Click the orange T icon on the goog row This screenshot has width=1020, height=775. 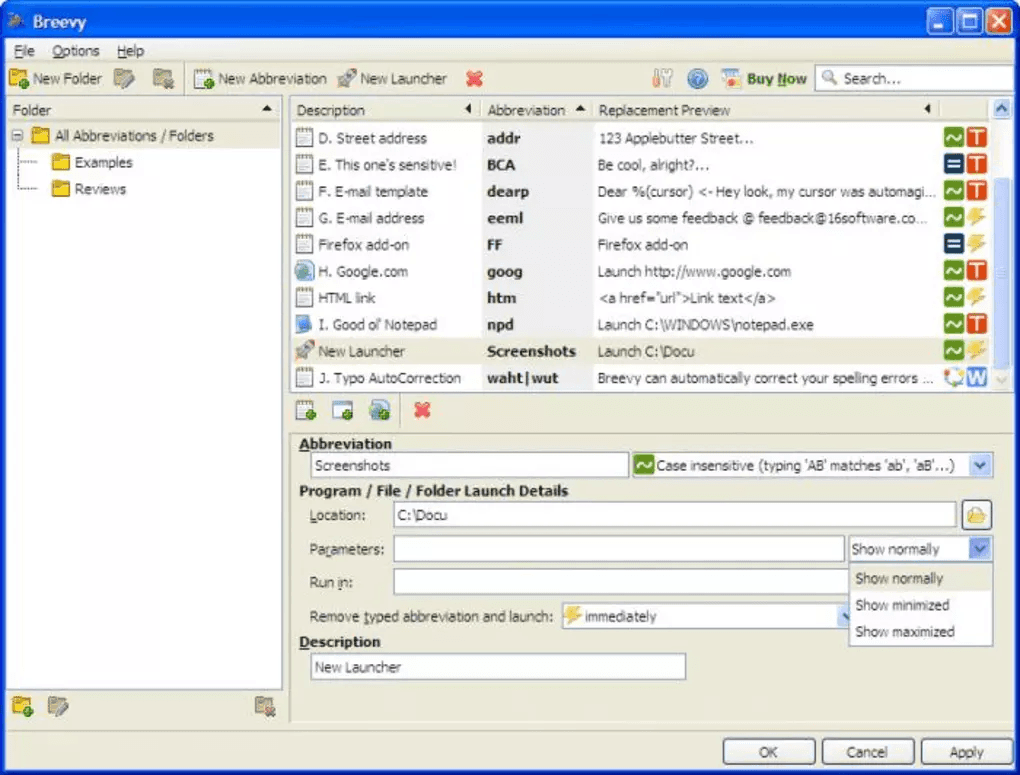click(976, 271)
